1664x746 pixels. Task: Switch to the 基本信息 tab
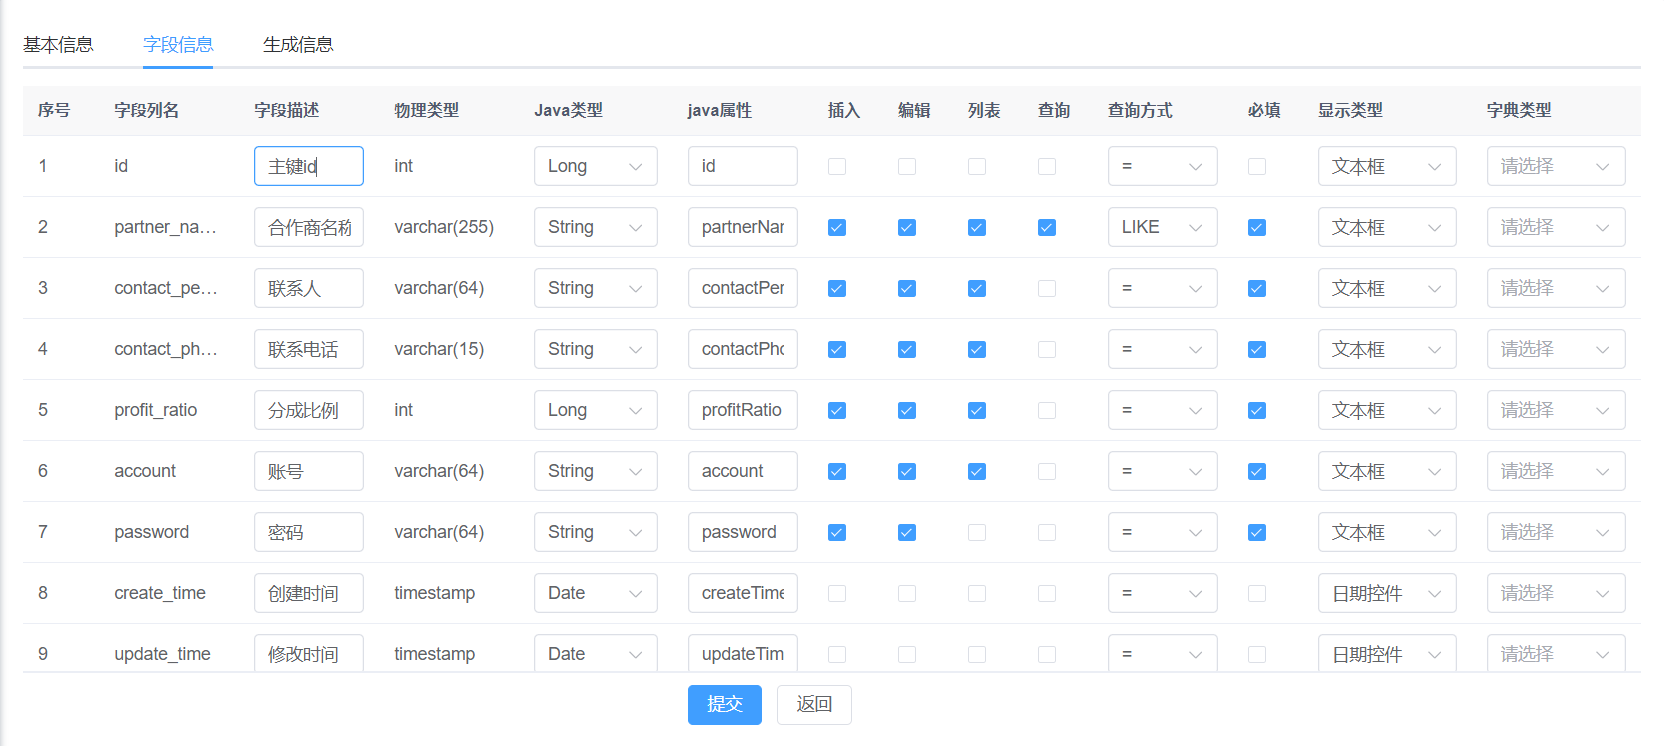58,44
